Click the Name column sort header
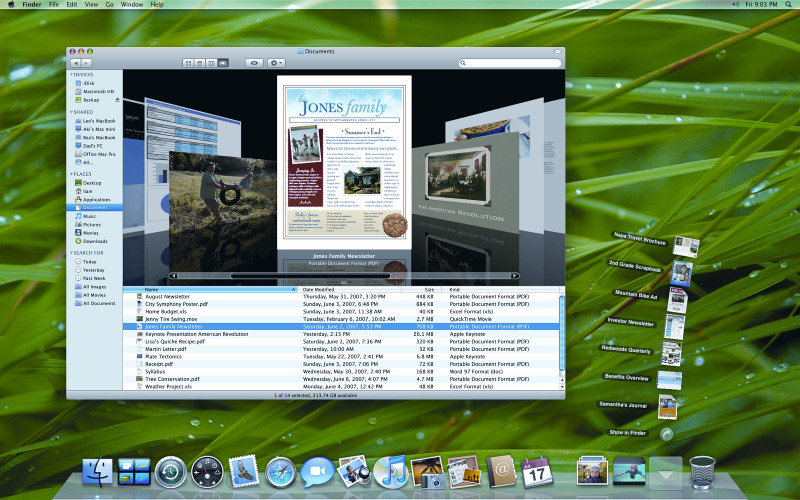Image resolution: width=800 pixels, height=500 pixels. coord(211,289)
